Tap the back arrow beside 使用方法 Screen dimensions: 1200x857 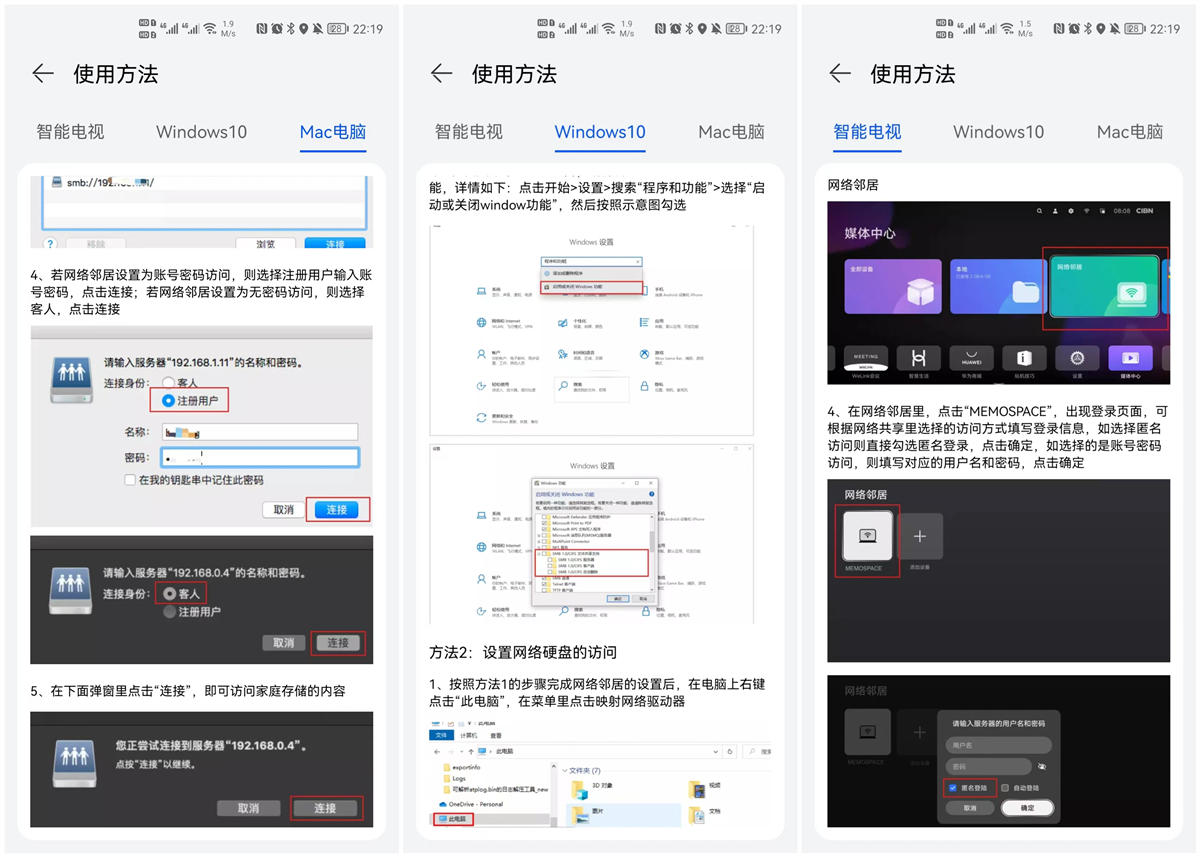pyautogui.click(x=41, y=73)
